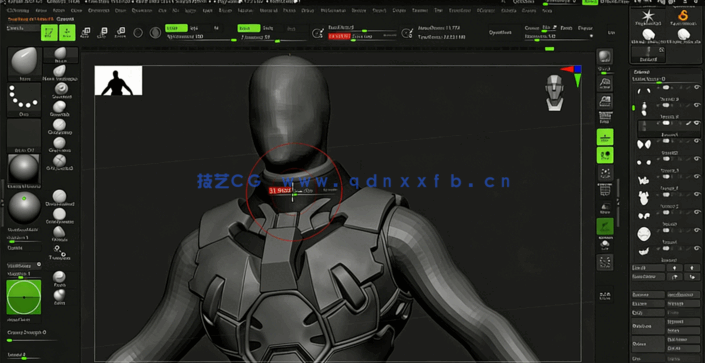Click the gray sphere with a green dot
This screenshot has width=705, height=363.
click(24, 208)
